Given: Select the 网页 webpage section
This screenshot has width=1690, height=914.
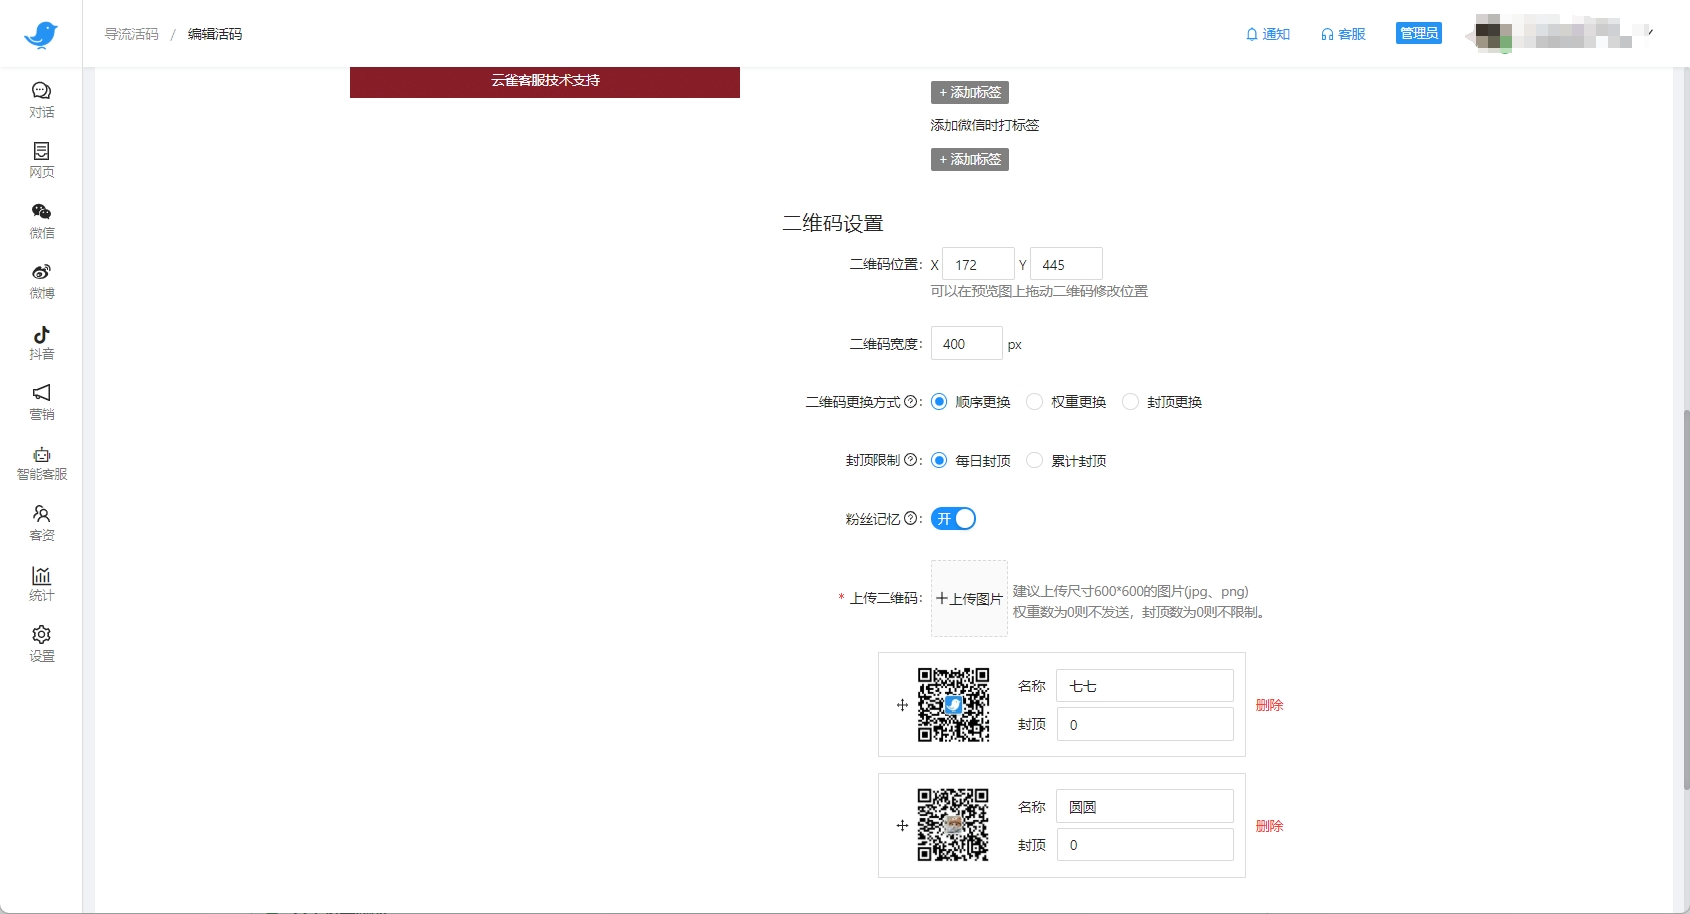Looking at the screenshot, I should click(41, 159).
